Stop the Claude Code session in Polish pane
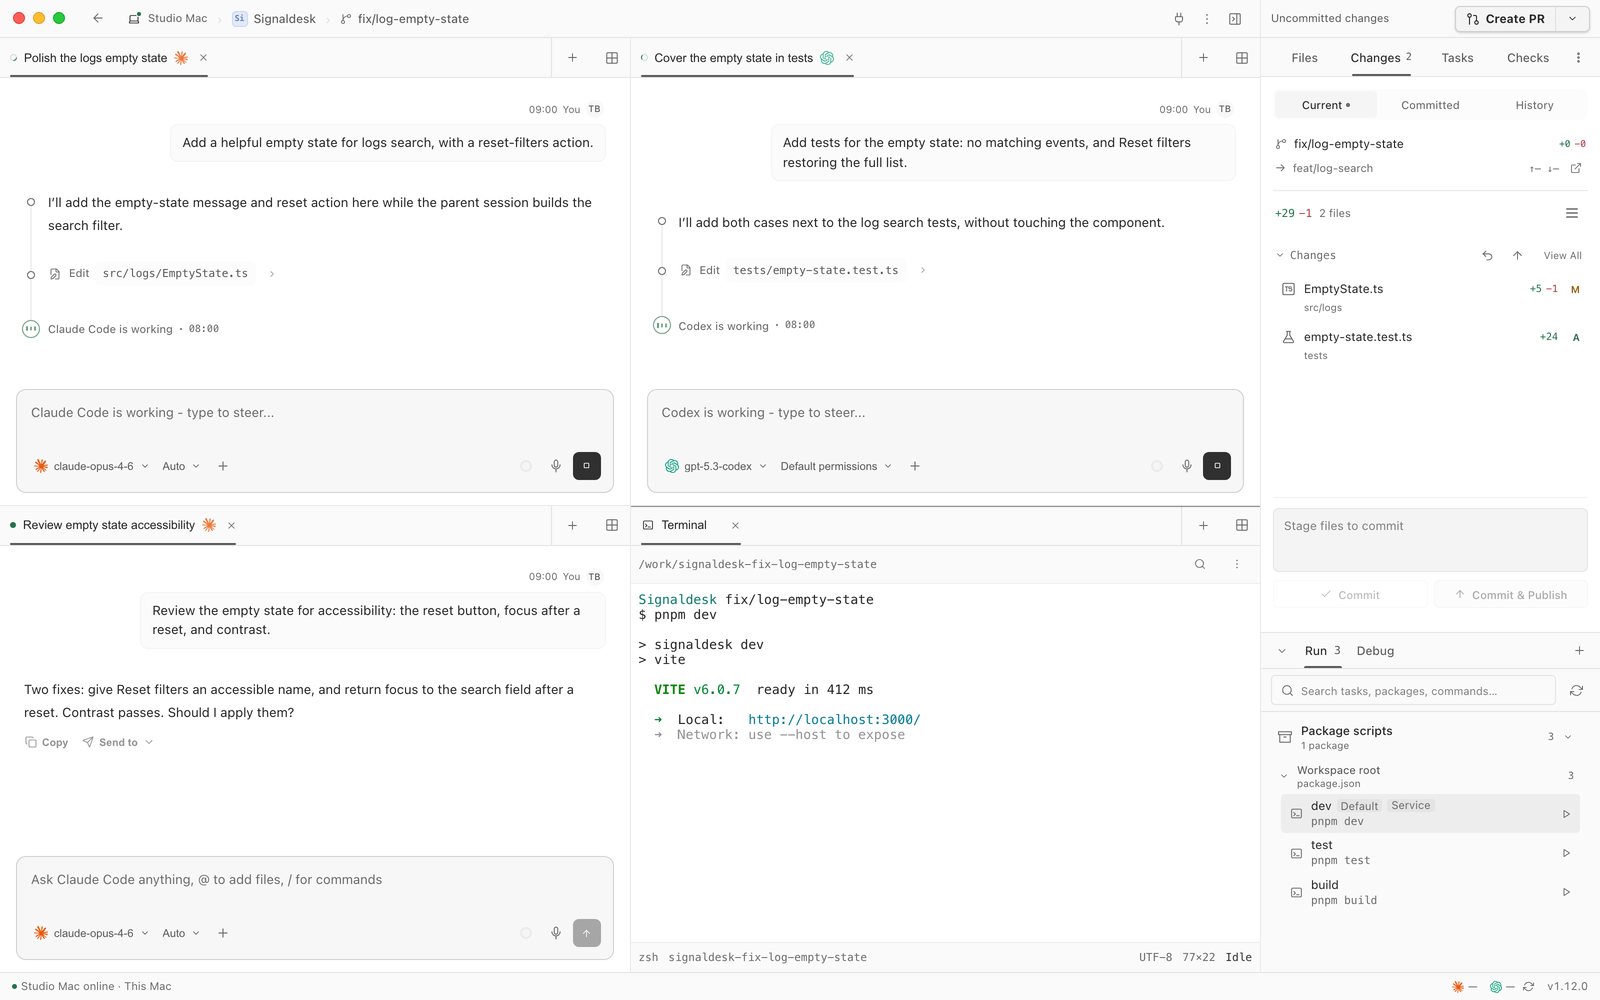The width and height of the screenshot is (1600, 1000). pyautogui.click(x=586, y=466)
